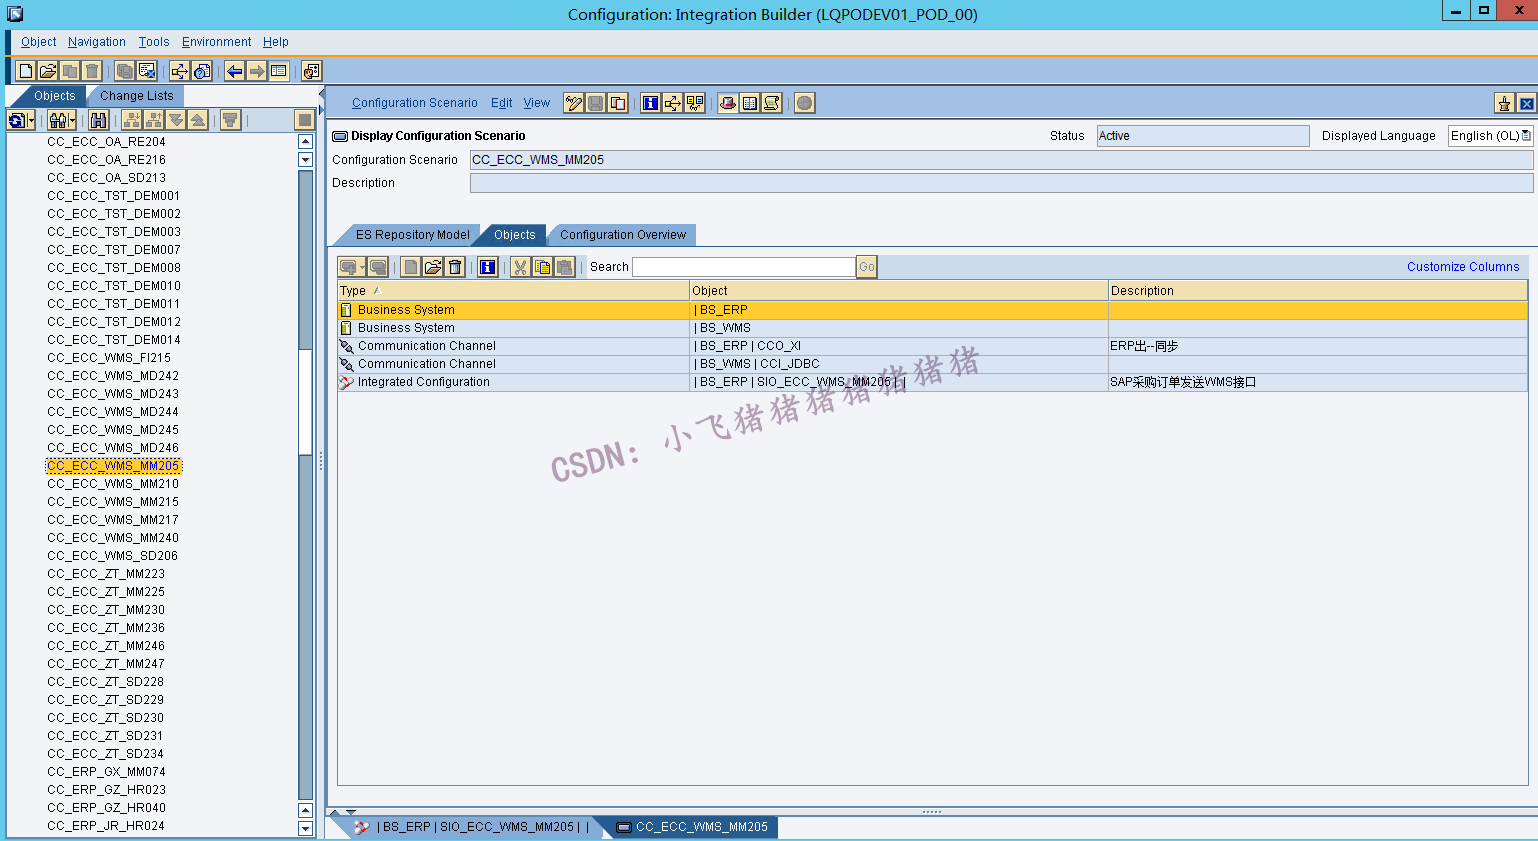Viewport: 1538px width, 841px height.
Task: Click the binoculars find icon
Action: [98, 120]
